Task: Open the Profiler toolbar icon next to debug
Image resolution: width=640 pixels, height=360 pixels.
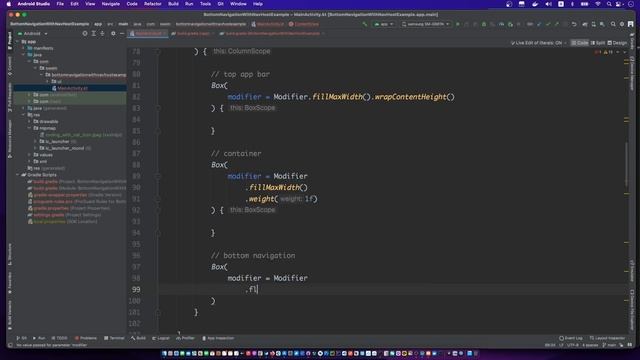Action: point(501,24)
